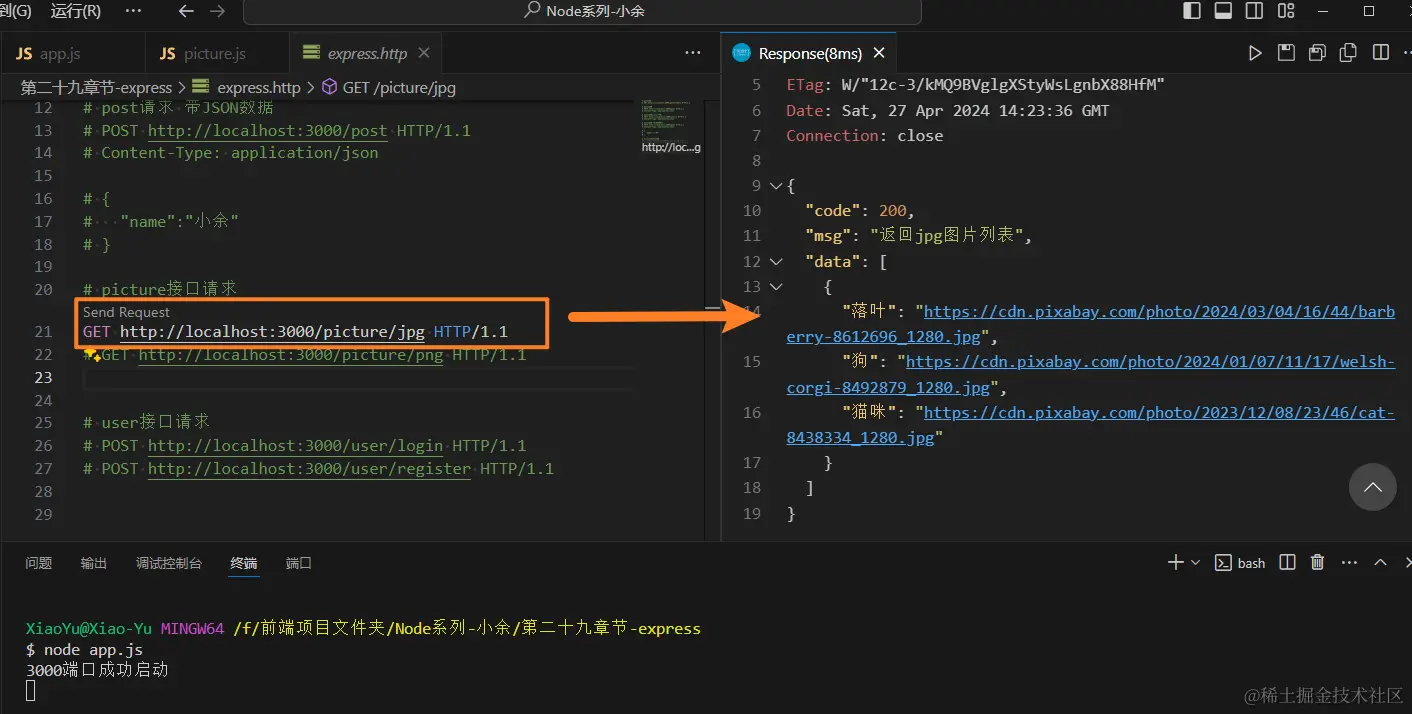Add new terminal with plus icon
The height and width of the screenshot is (714, 1412).
coord(1176,563)
